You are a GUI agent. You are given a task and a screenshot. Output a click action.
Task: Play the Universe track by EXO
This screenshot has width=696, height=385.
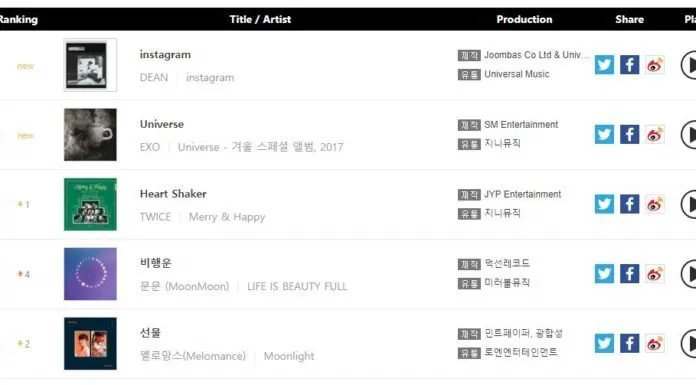pos(688,135)
